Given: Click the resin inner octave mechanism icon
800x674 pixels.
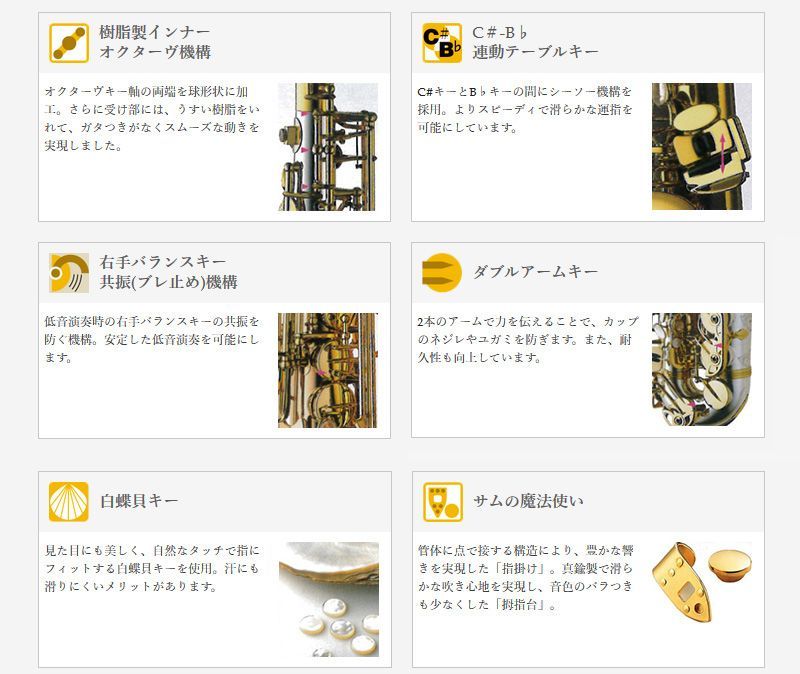Looking at the screenshot, I should [69, 43].
